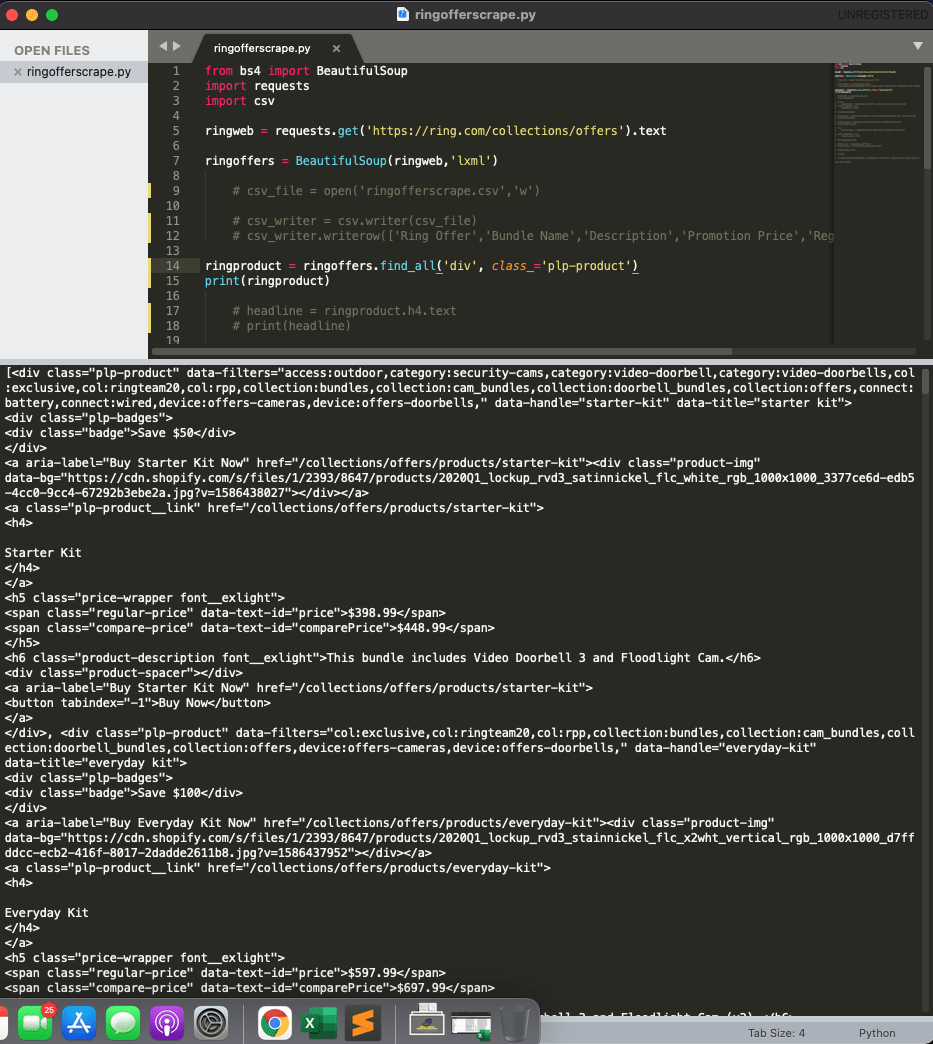Place cursor on 'BeautifulSoup' in line 1
This screenshot has height=1044, width=933.
pyautogui.click(x=362, y=71)
